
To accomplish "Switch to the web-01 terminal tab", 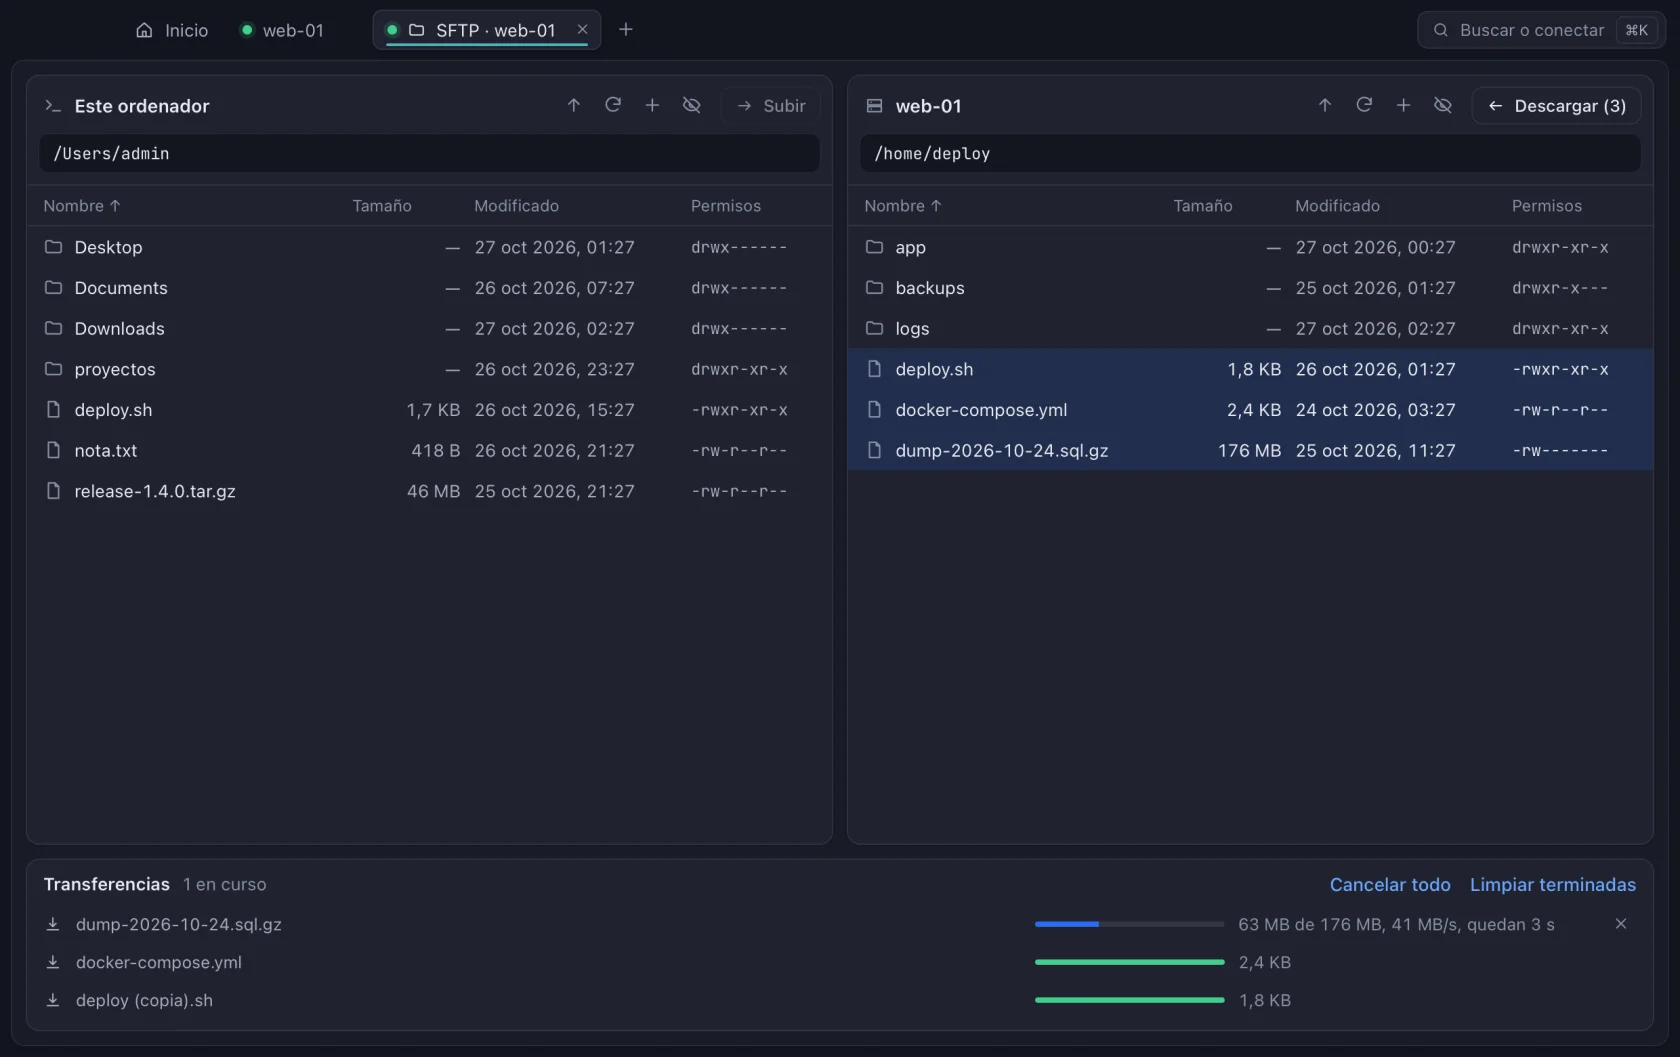I will click(x=283, y=30).
